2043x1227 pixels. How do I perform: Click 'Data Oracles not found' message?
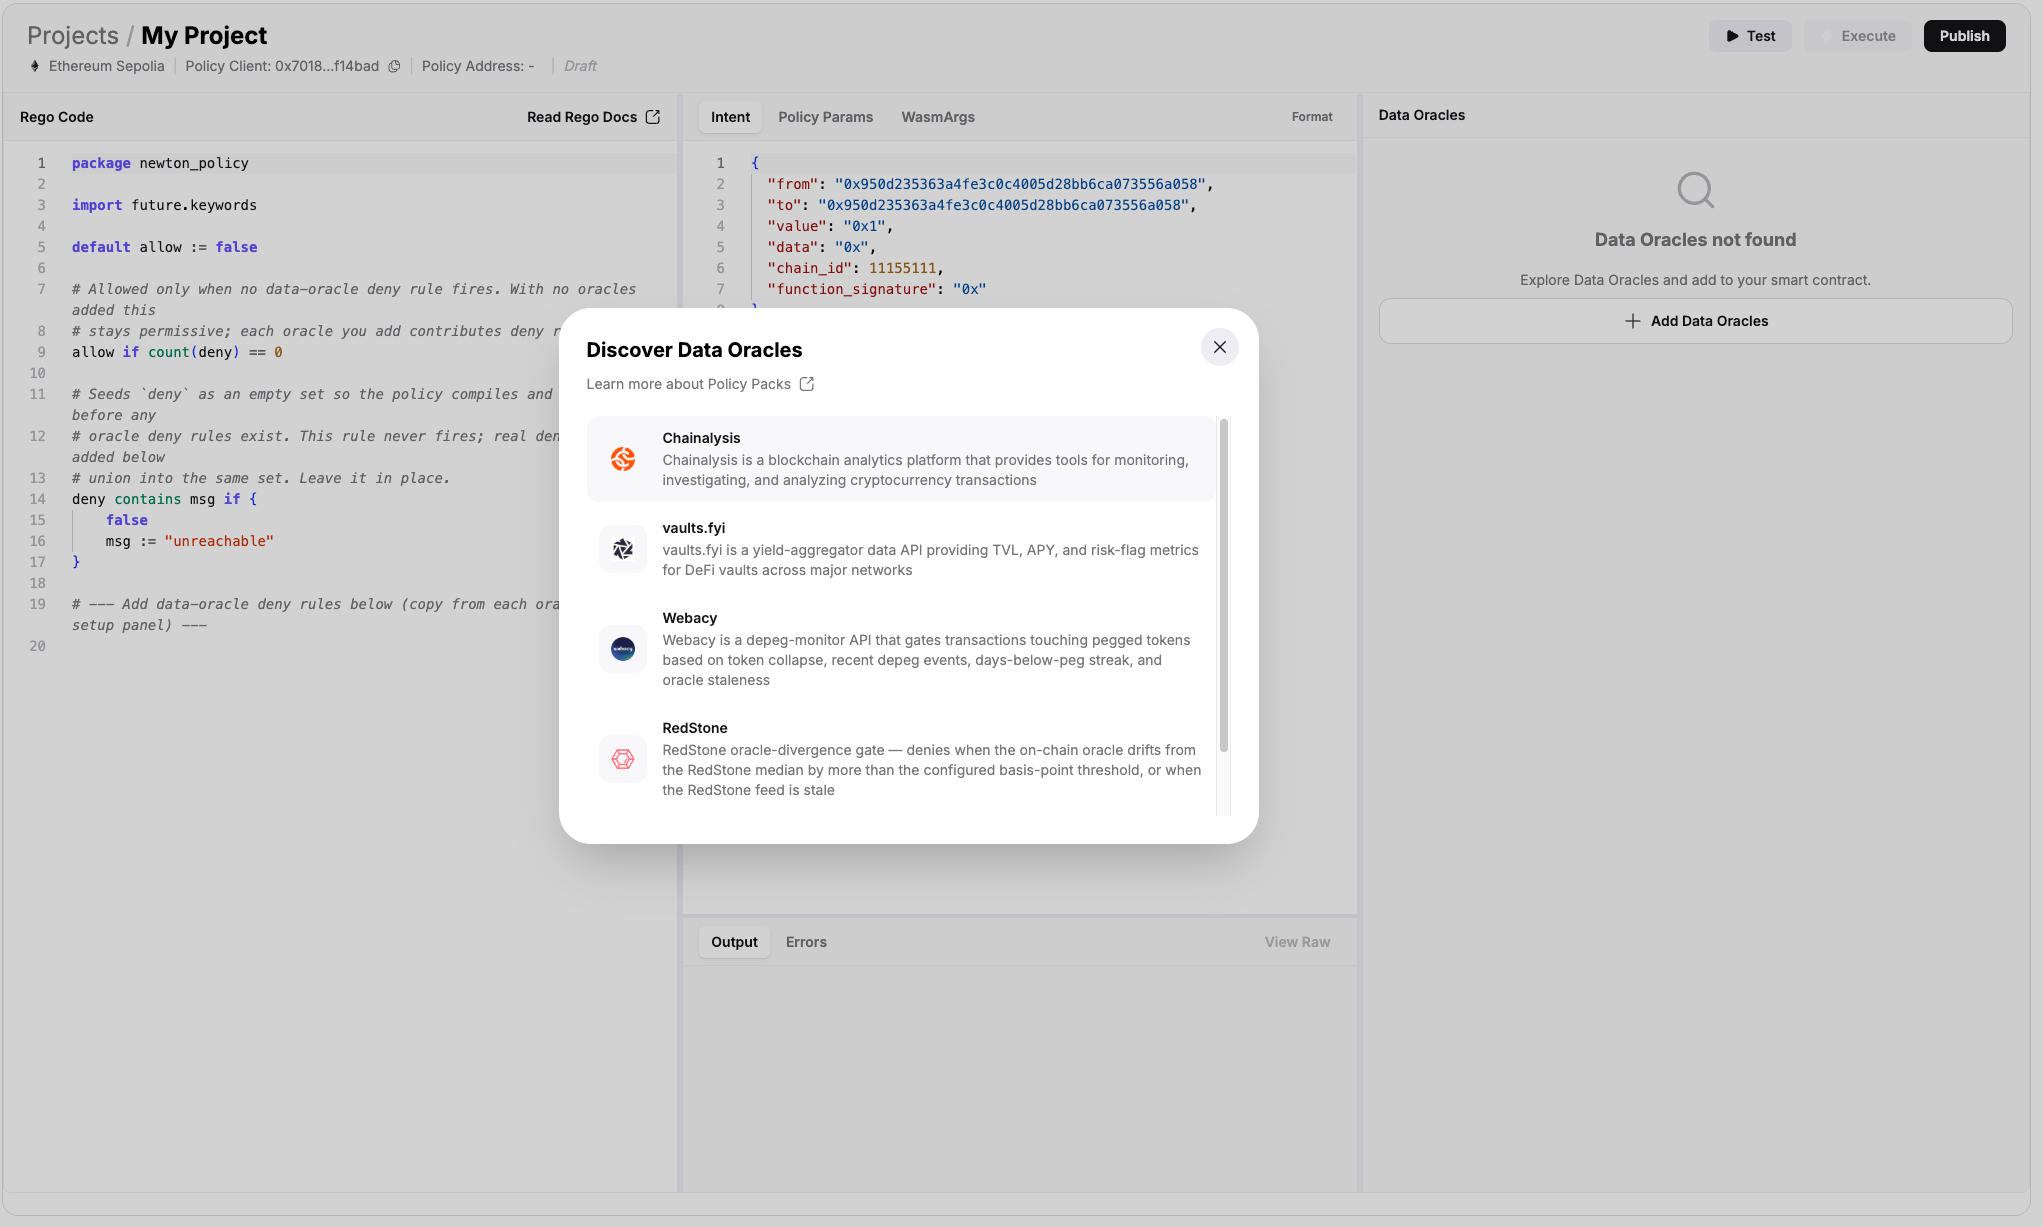[1695, 240]
